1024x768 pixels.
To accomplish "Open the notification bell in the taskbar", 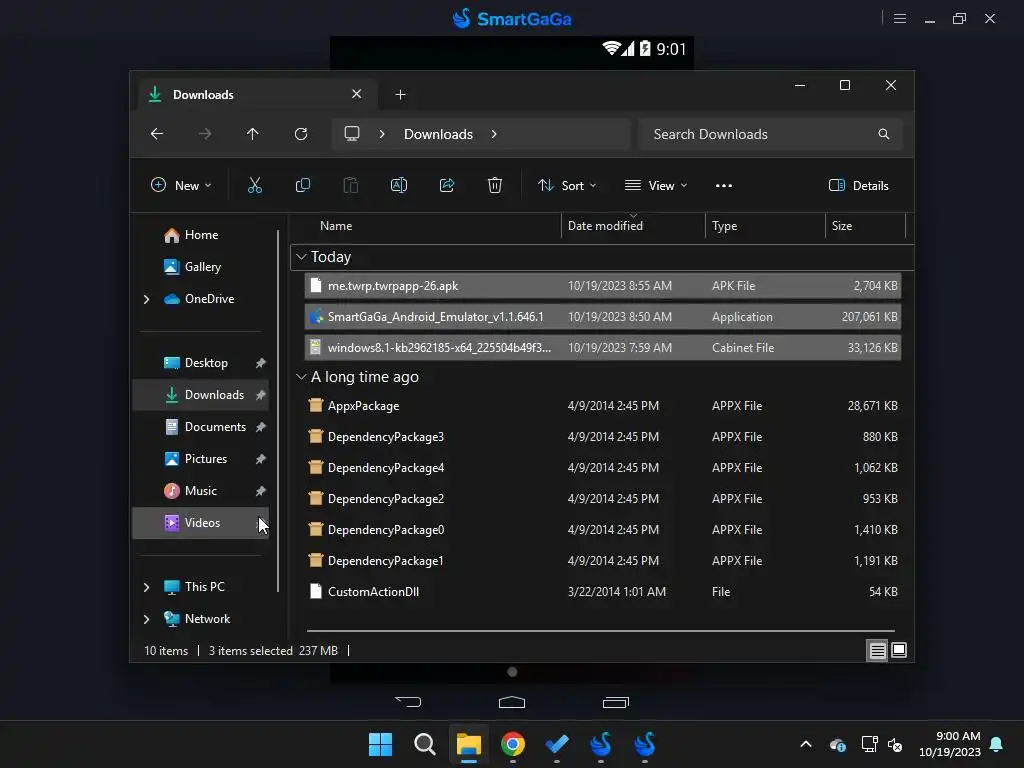I will pyautogui.click(x=997, y=744).
